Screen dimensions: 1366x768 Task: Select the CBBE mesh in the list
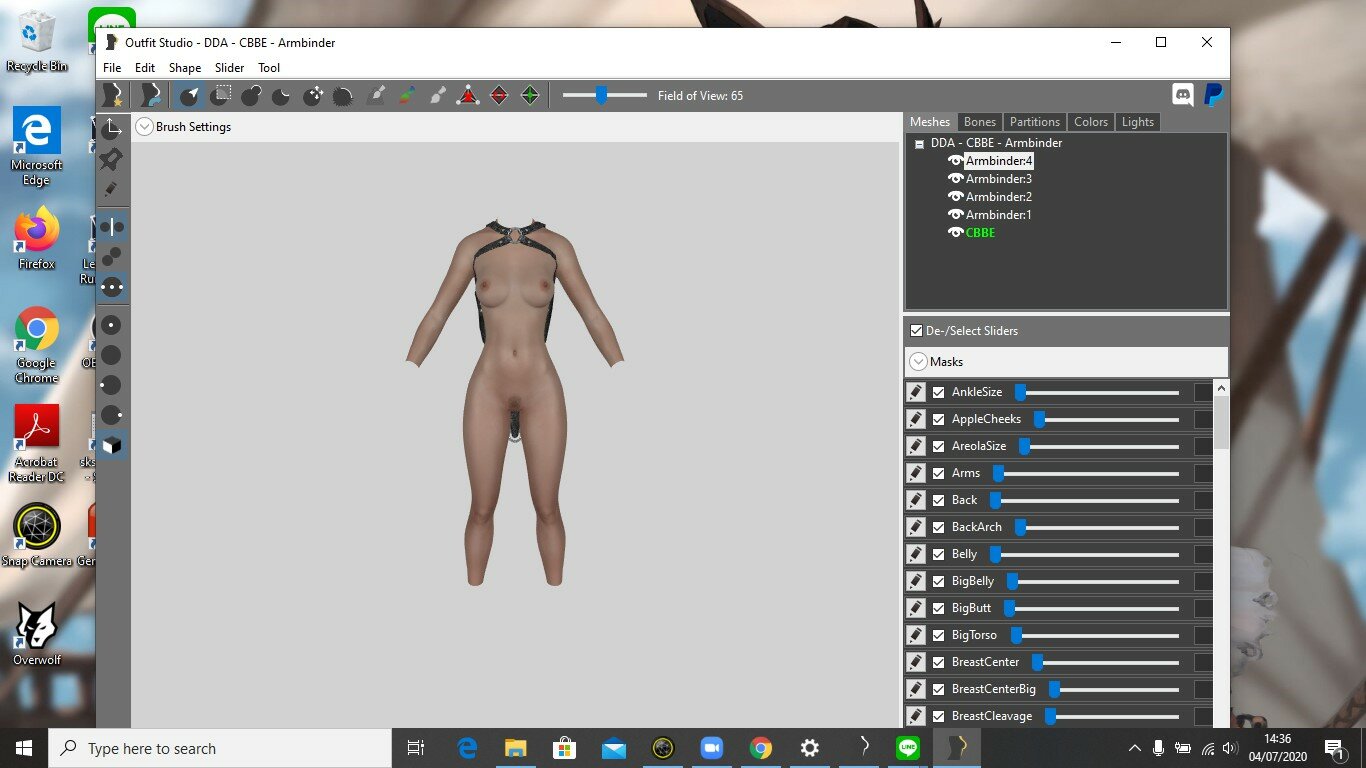pyautogui.click(x=980, y=233)
